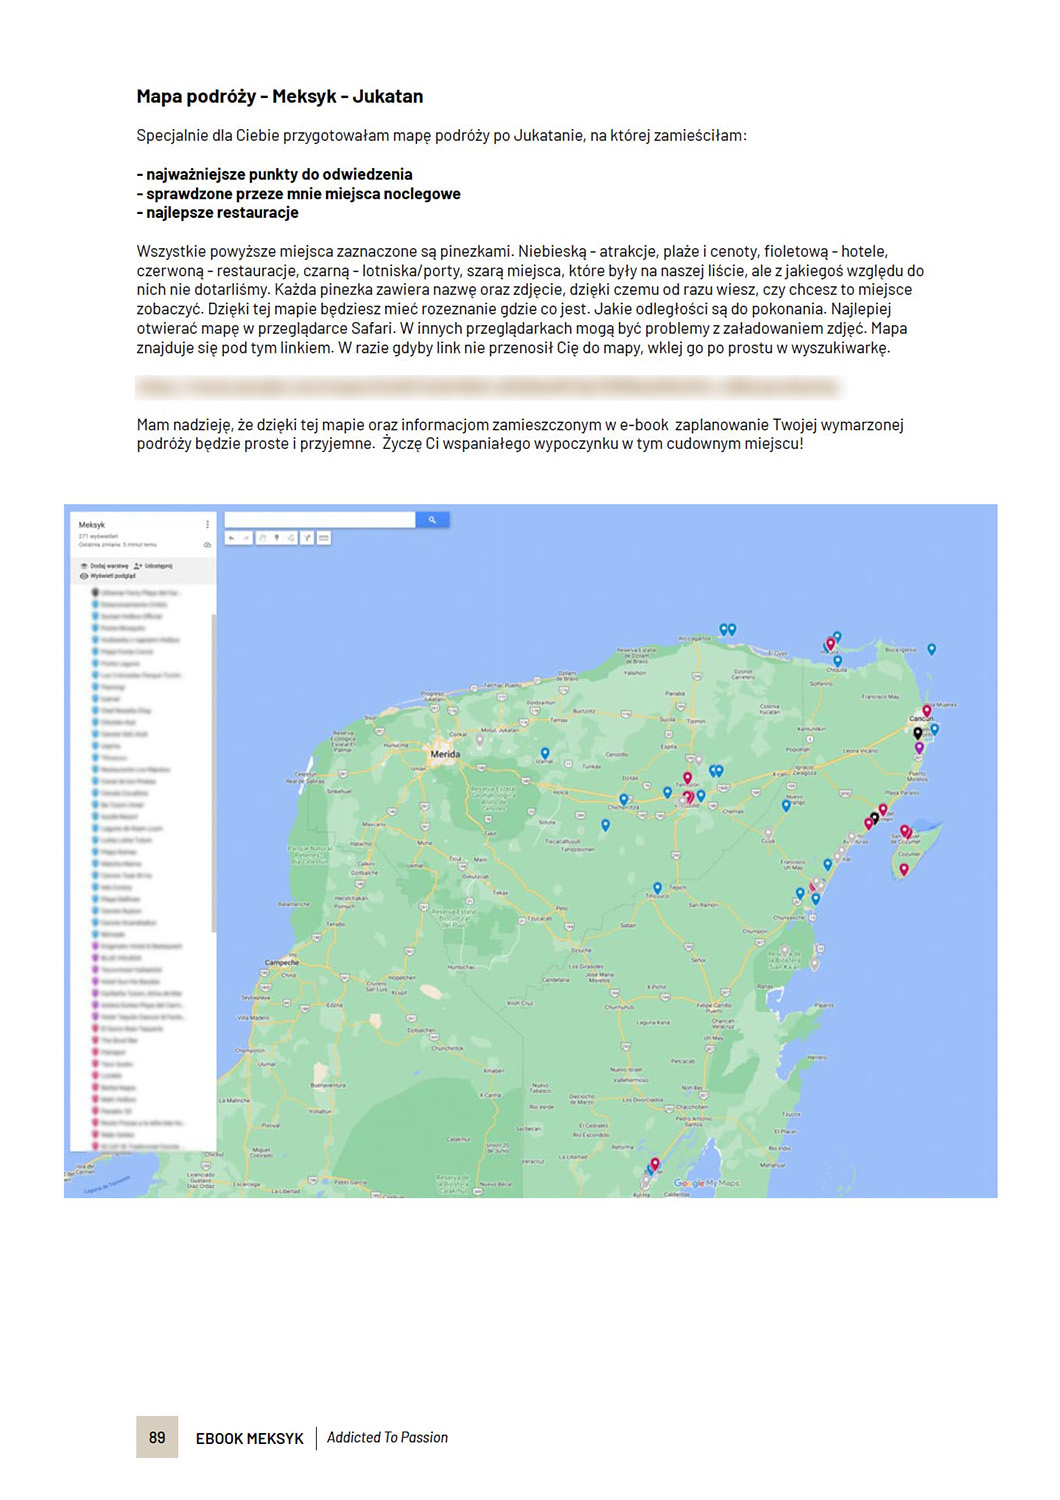
Task: Click Dodaj warstwę to add layer
Action: [x=105, y=566]
